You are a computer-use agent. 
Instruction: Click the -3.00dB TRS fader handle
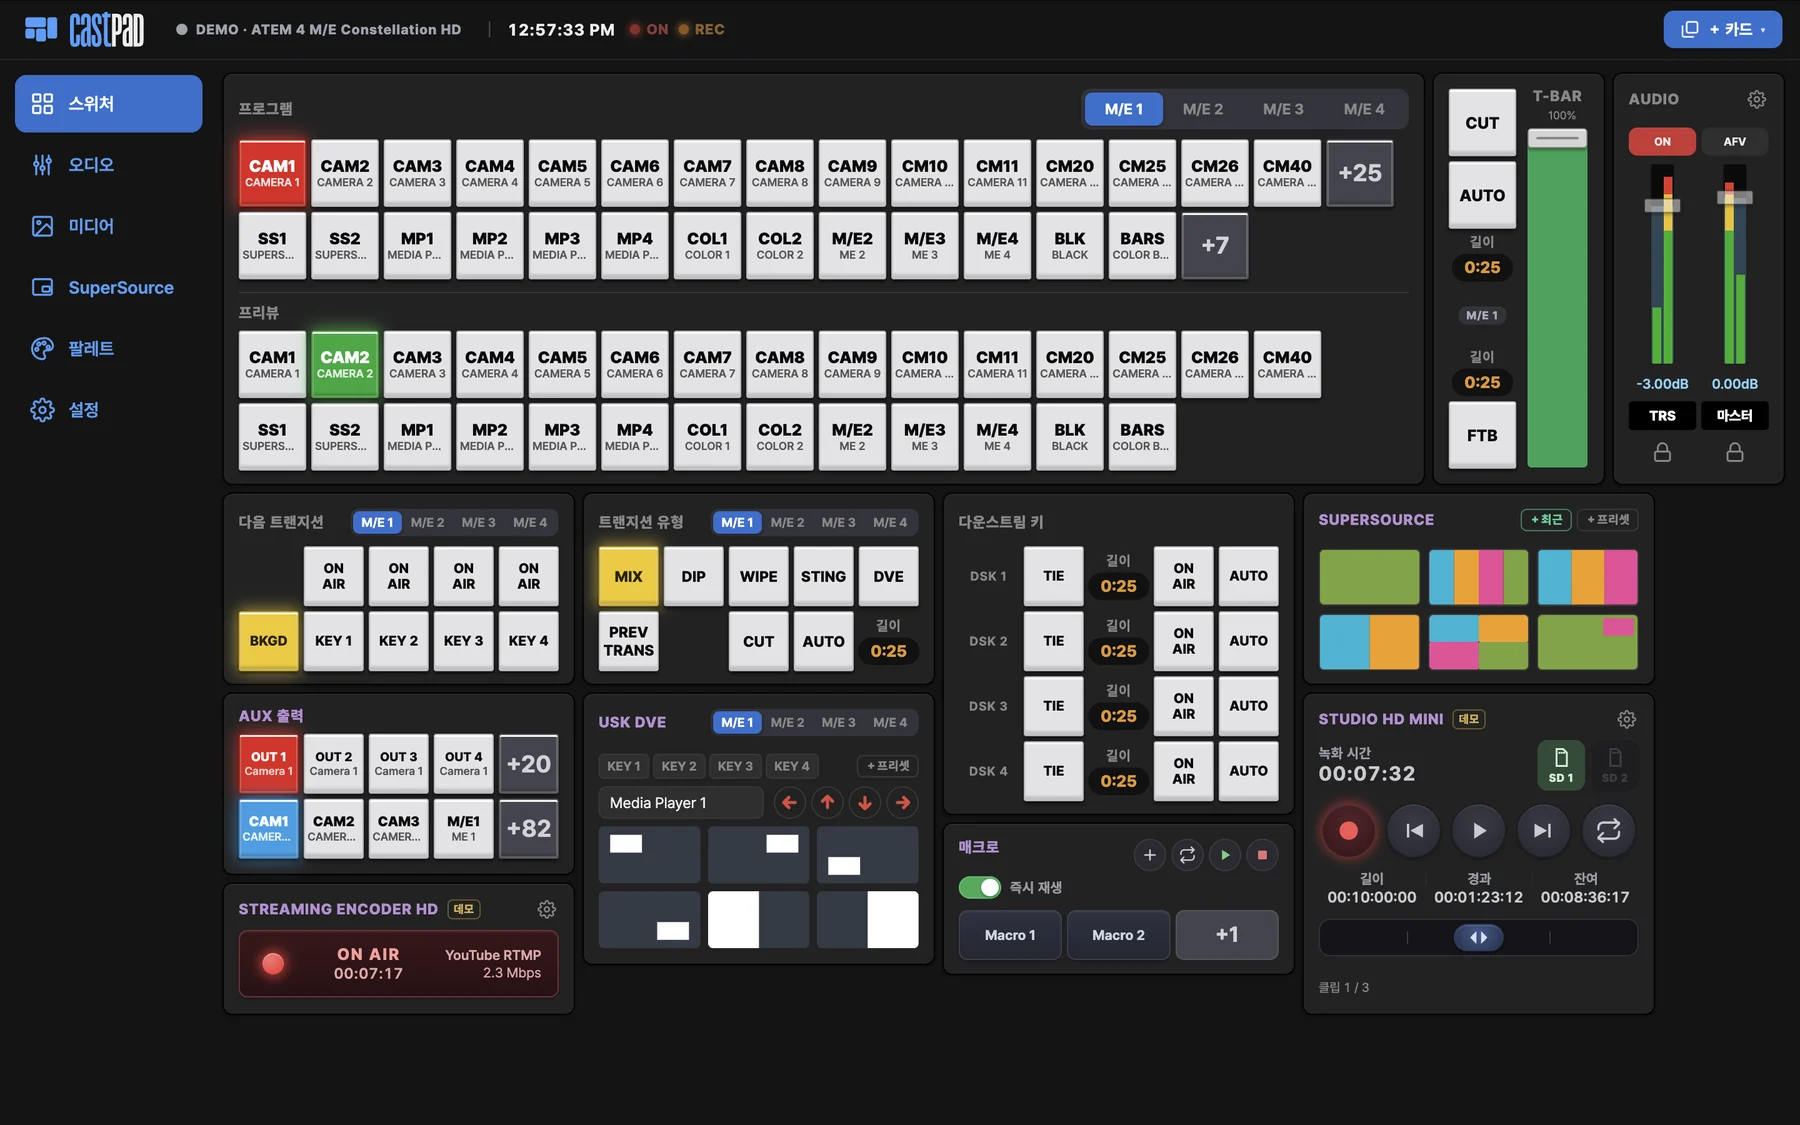pyautogui.click(x=1662, y=205)
